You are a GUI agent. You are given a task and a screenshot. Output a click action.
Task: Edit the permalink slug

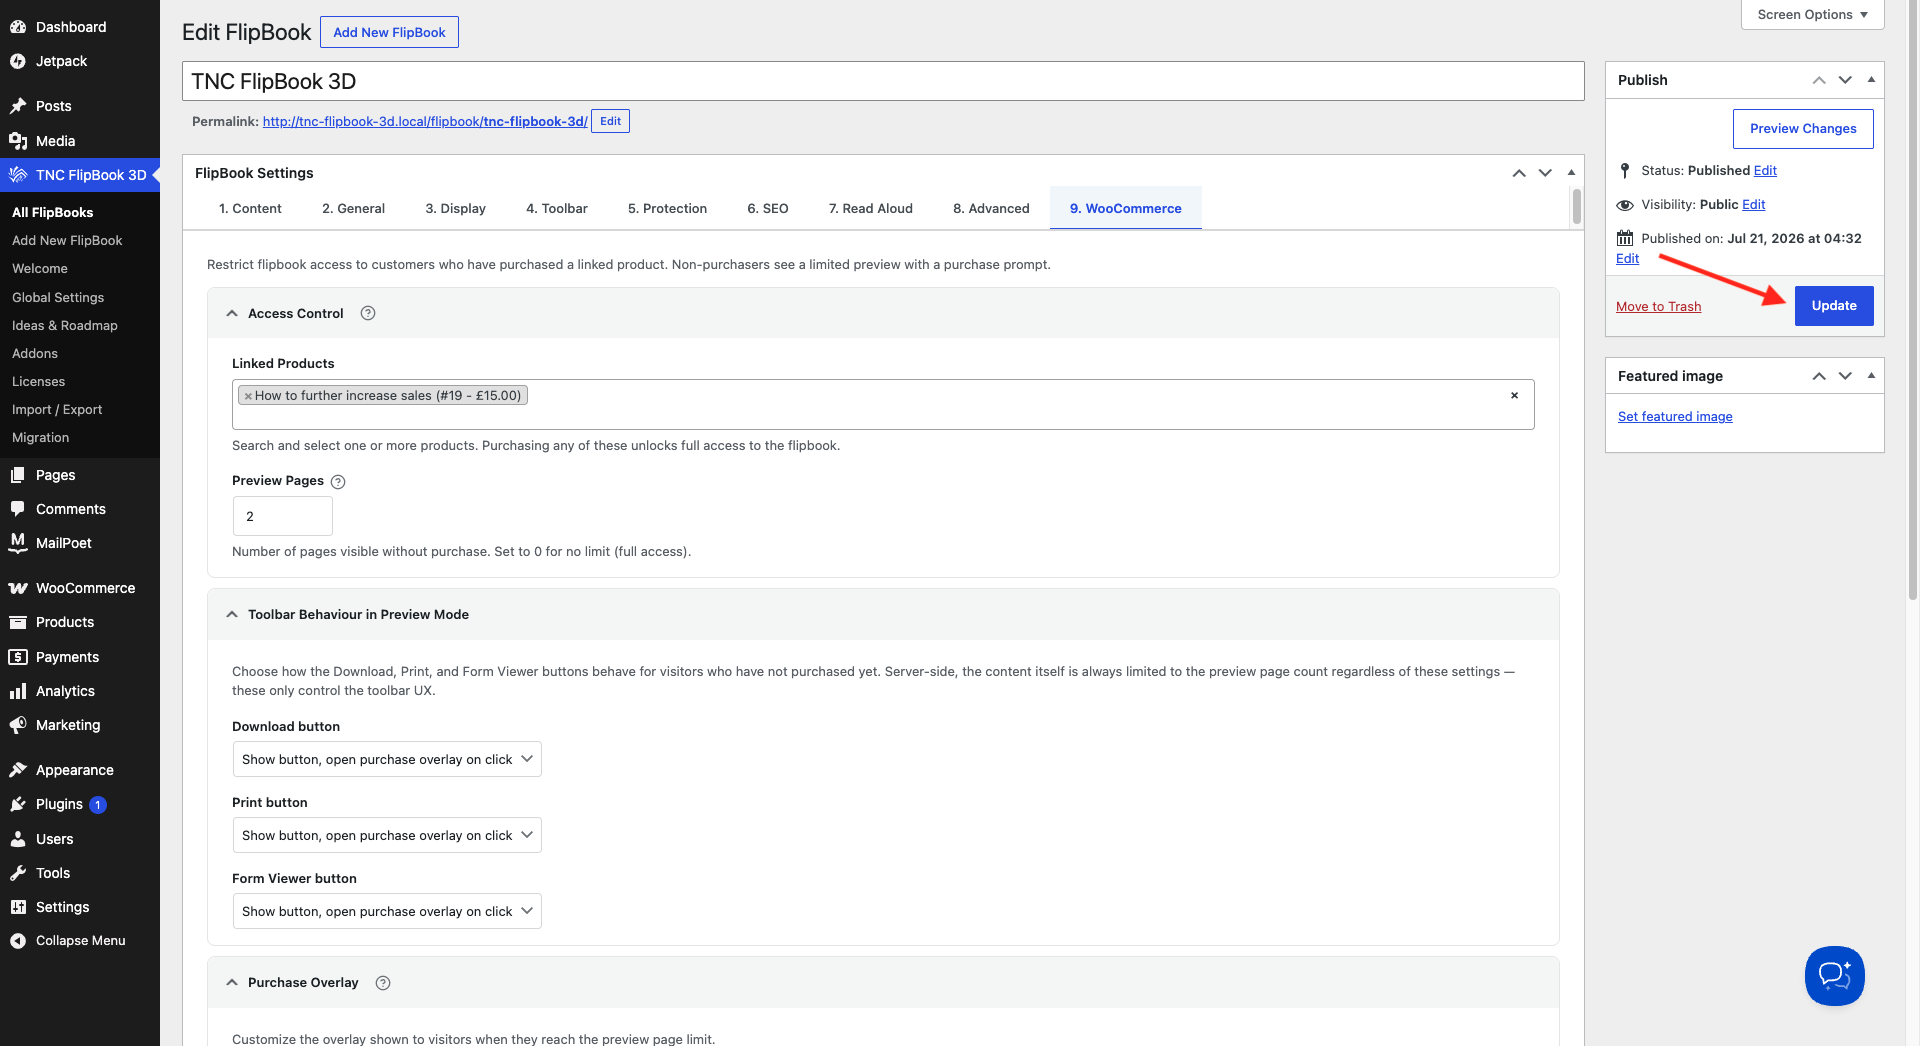[x=610, y=121]
